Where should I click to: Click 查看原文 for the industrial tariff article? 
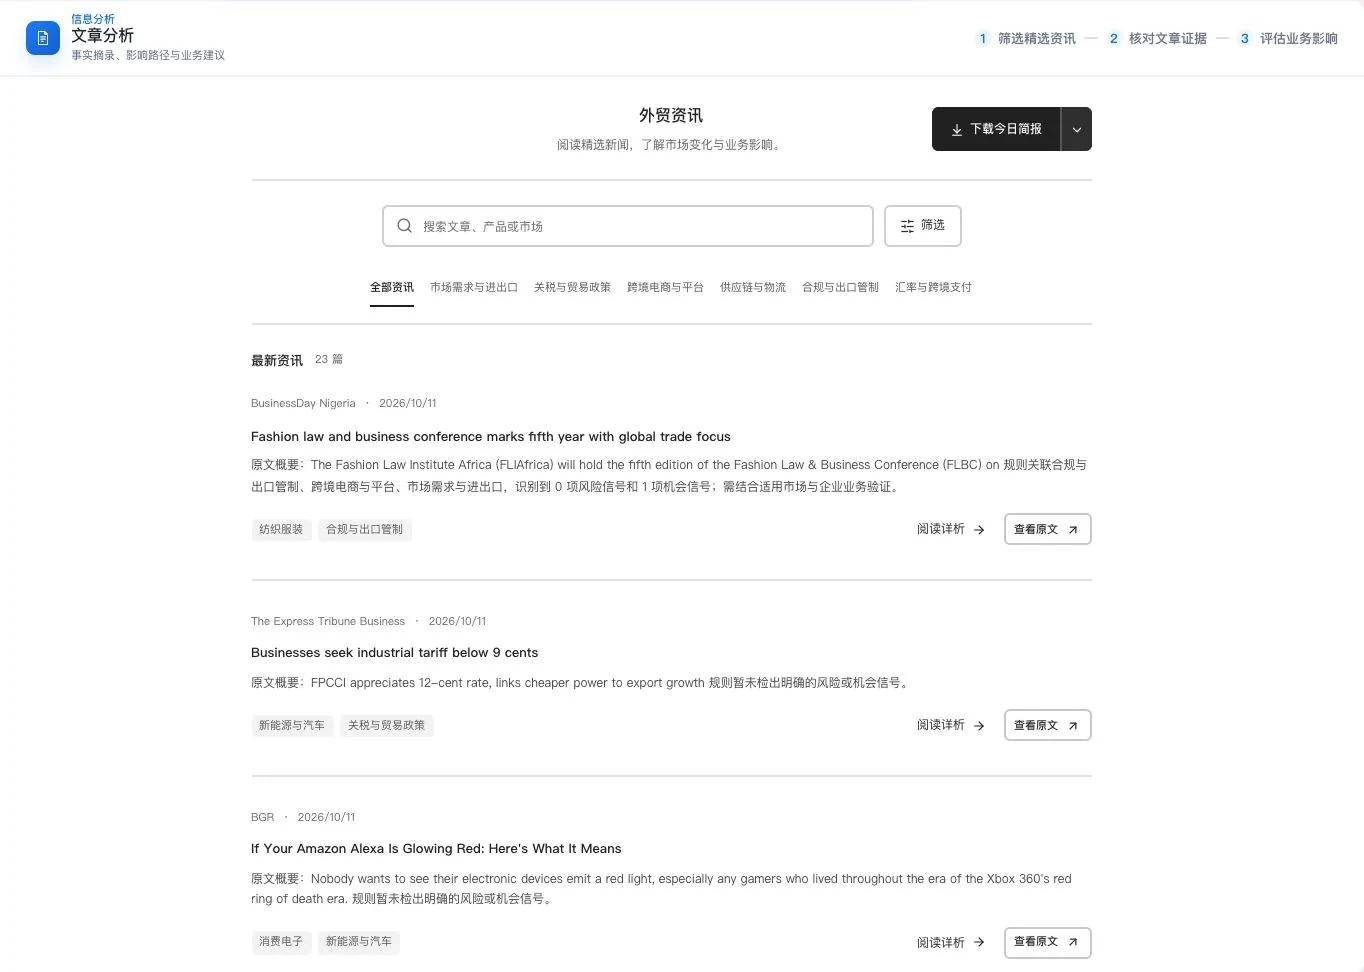tap(1047, 725)
